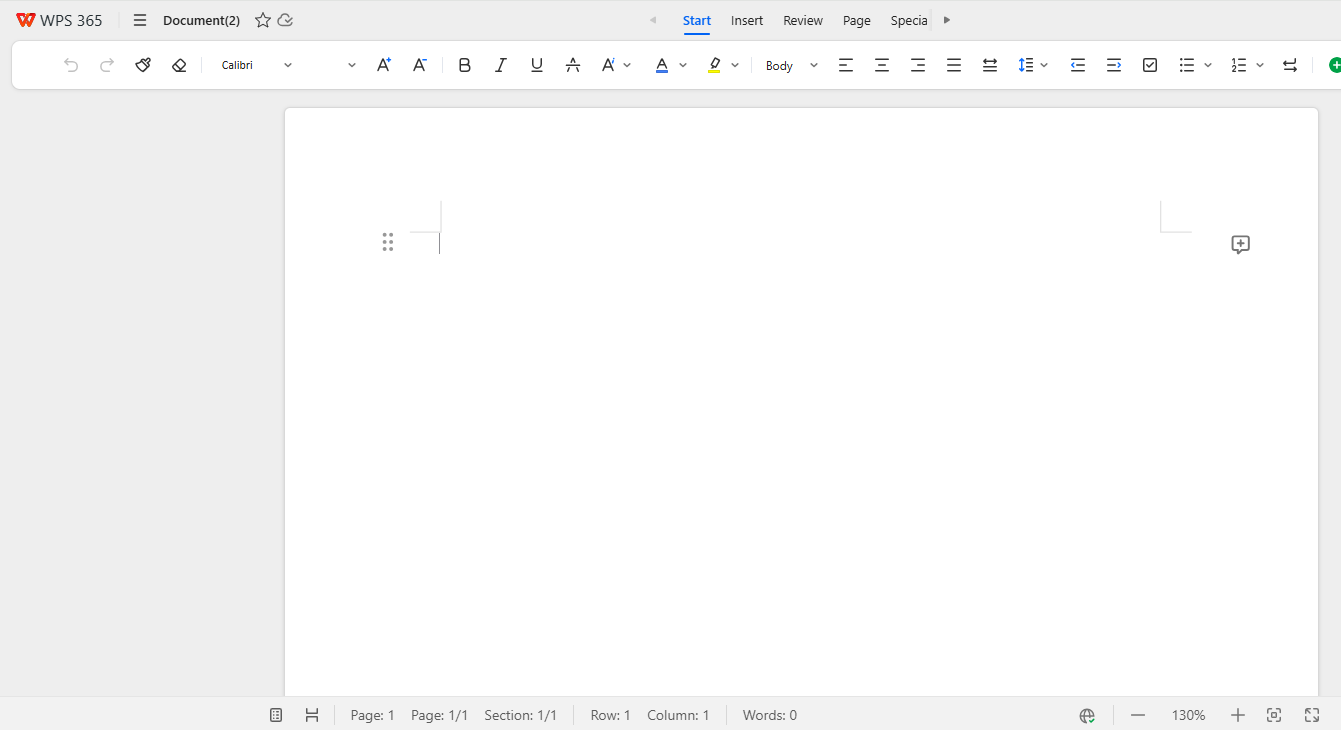Activate the Format Painter brush
The width and height of the screenshot is (1341, 730).
143,65
